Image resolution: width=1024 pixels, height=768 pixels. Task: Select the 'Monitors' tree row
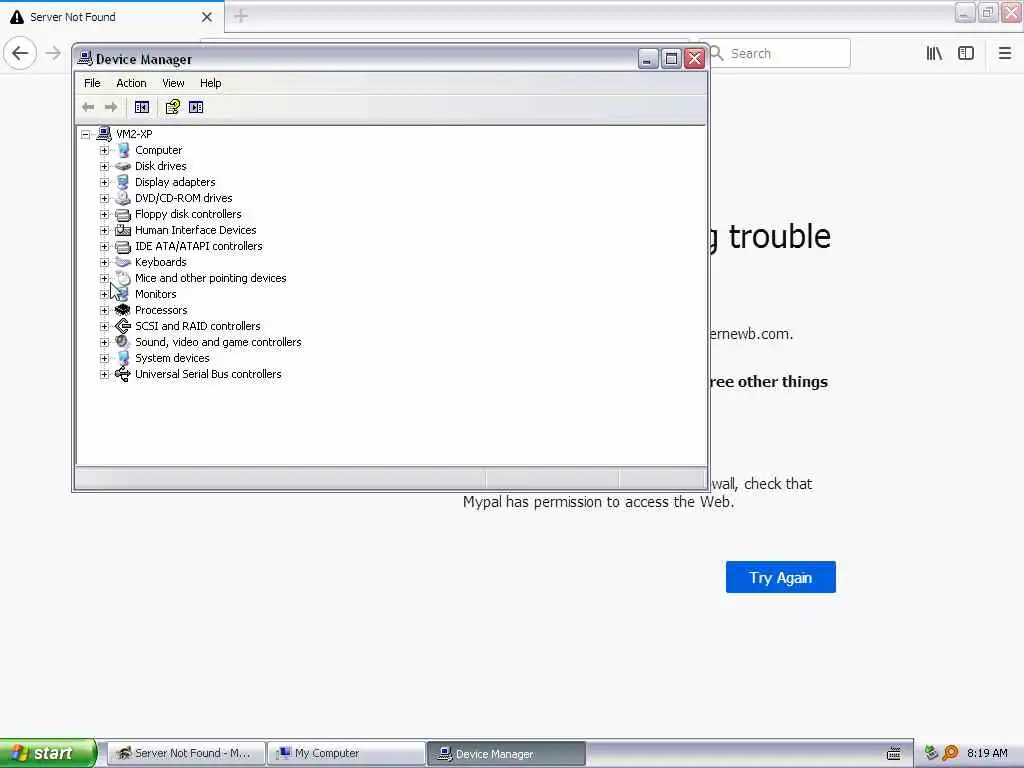coord(155,295)
